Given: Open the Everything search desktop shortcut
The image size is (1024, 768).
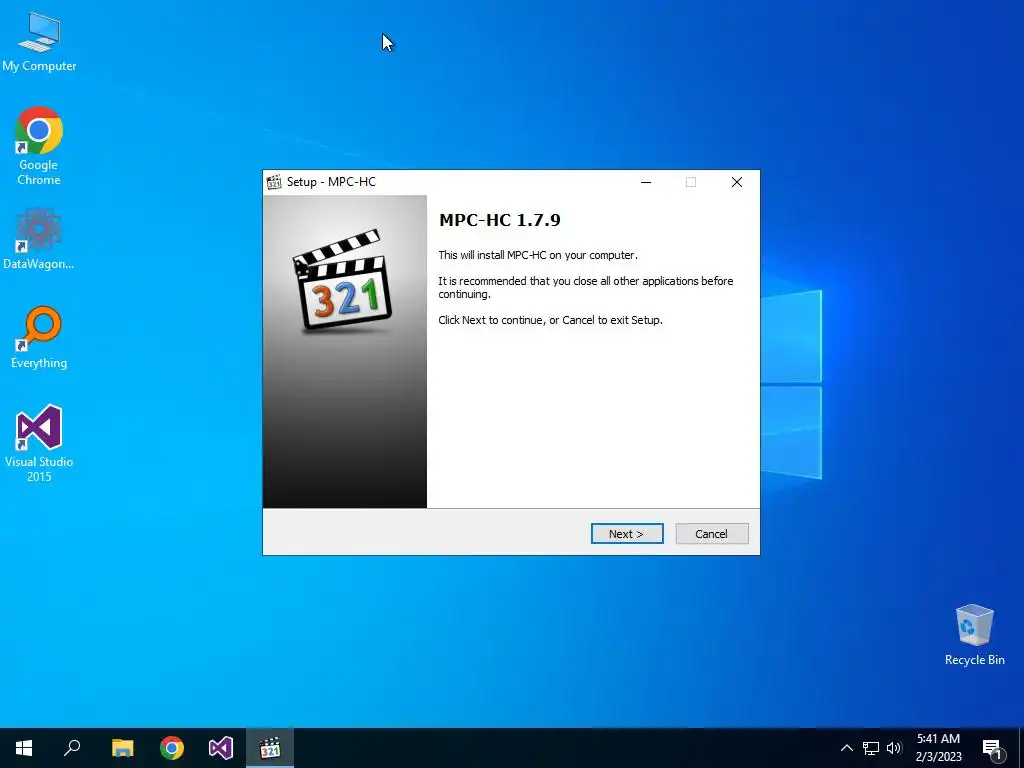Looking at the screenshot, I should [39, 337].
